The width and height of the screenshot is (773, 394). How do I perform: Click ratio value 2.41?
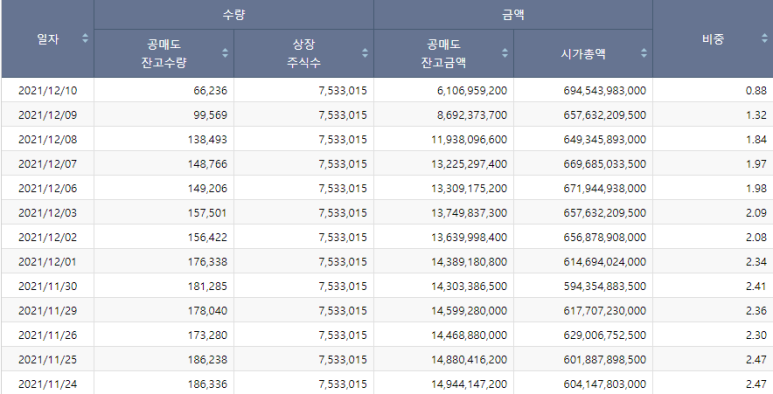pos(757,286)
